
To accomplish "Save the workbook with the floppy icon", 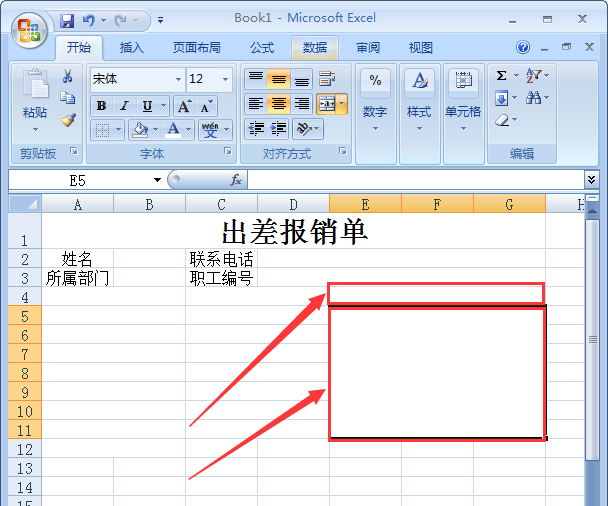I will (x=67, y=21).
